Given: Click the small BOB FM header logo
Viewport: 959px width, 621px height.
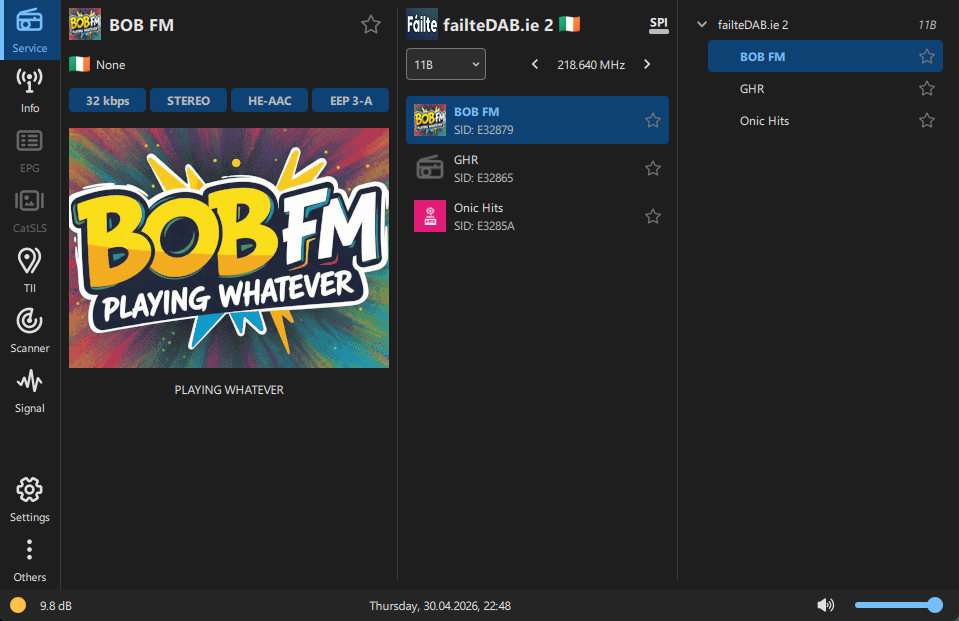Looking at the screenshot, I should [x=85, y=24].
